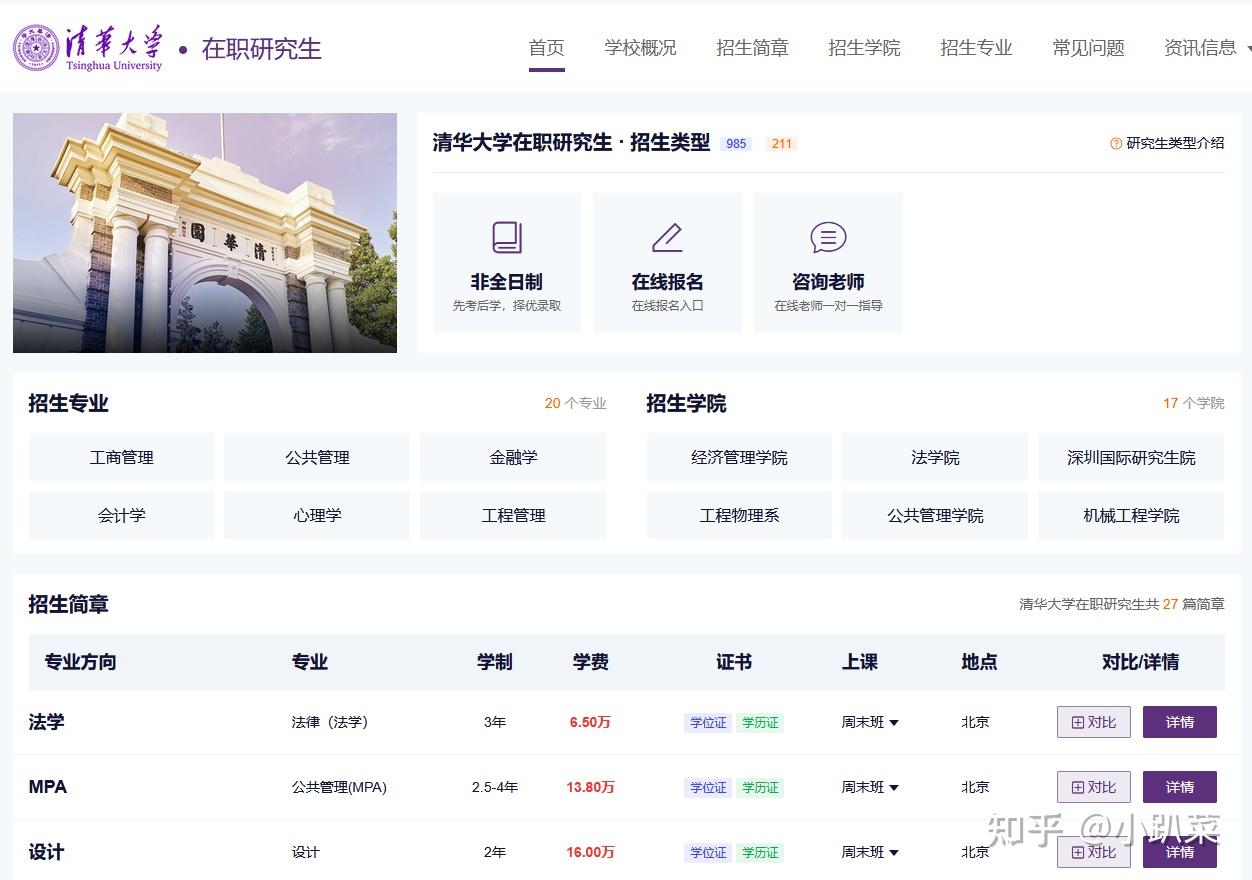Click the Tsinghua gate photo

pos(205,233)
